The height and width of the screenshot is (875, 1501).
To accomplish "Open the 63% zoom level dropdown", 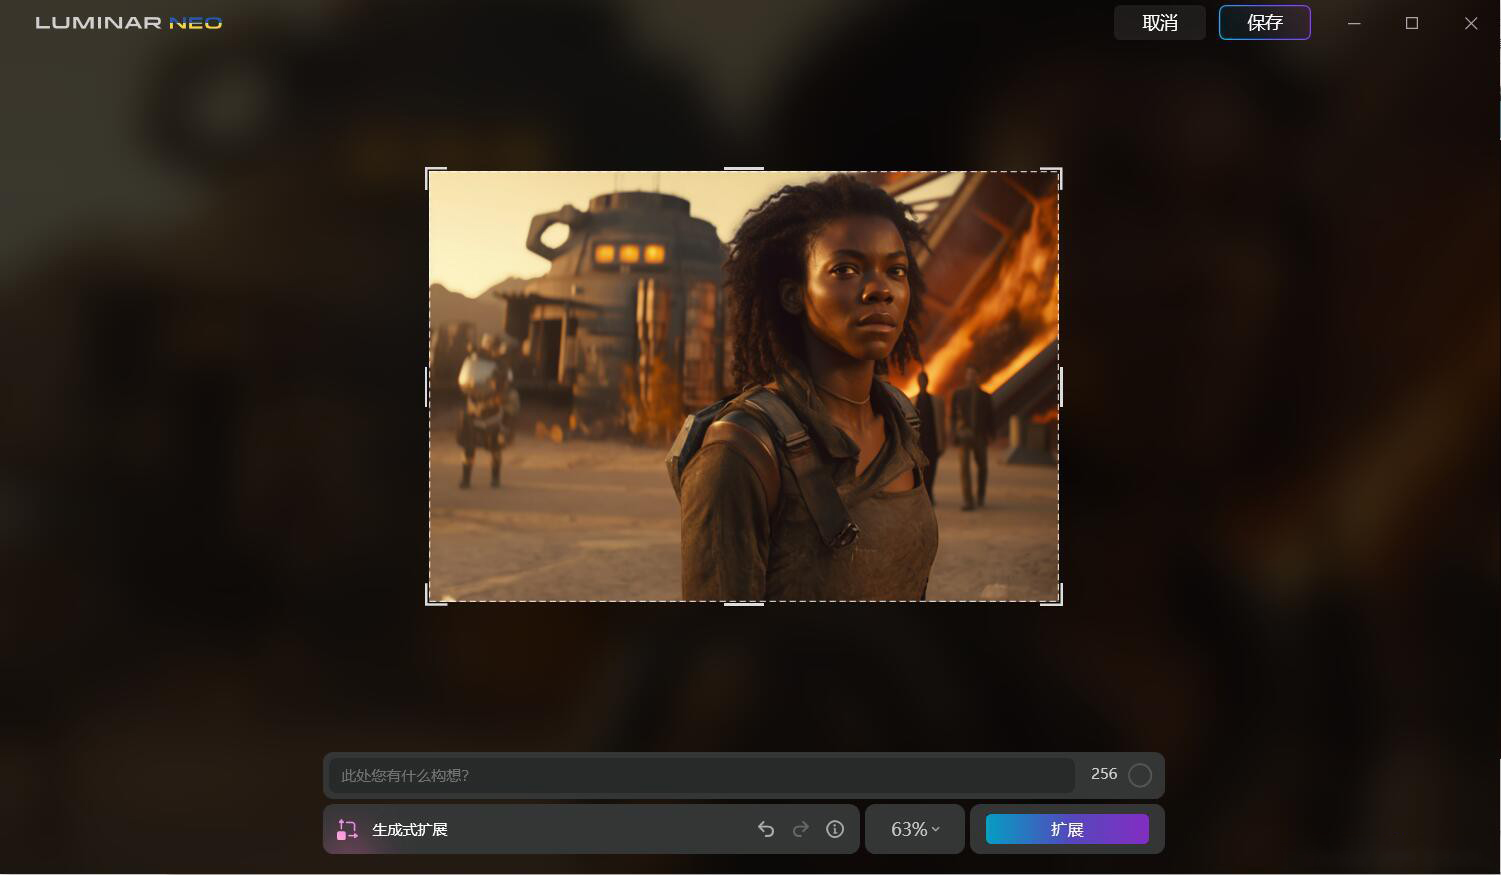I will point(914,829).
